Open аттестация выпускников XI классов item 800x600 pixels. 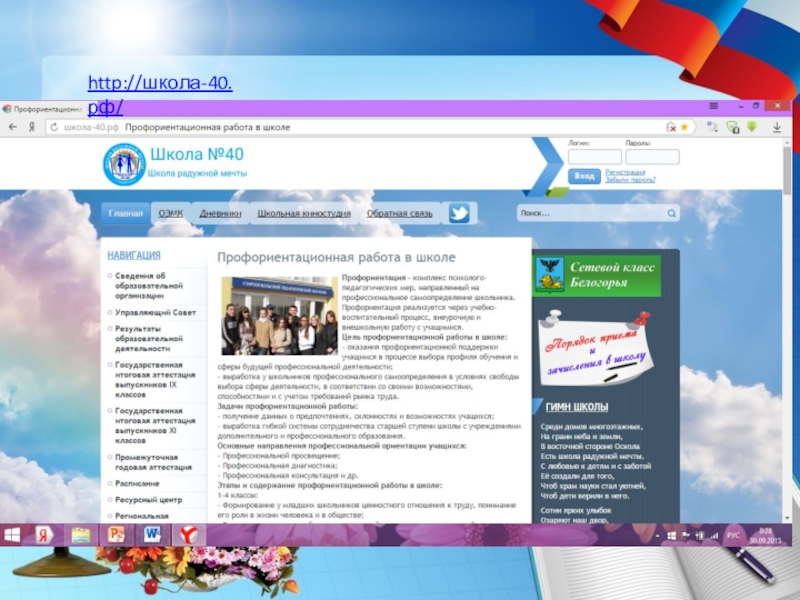(x=155, y=426)
